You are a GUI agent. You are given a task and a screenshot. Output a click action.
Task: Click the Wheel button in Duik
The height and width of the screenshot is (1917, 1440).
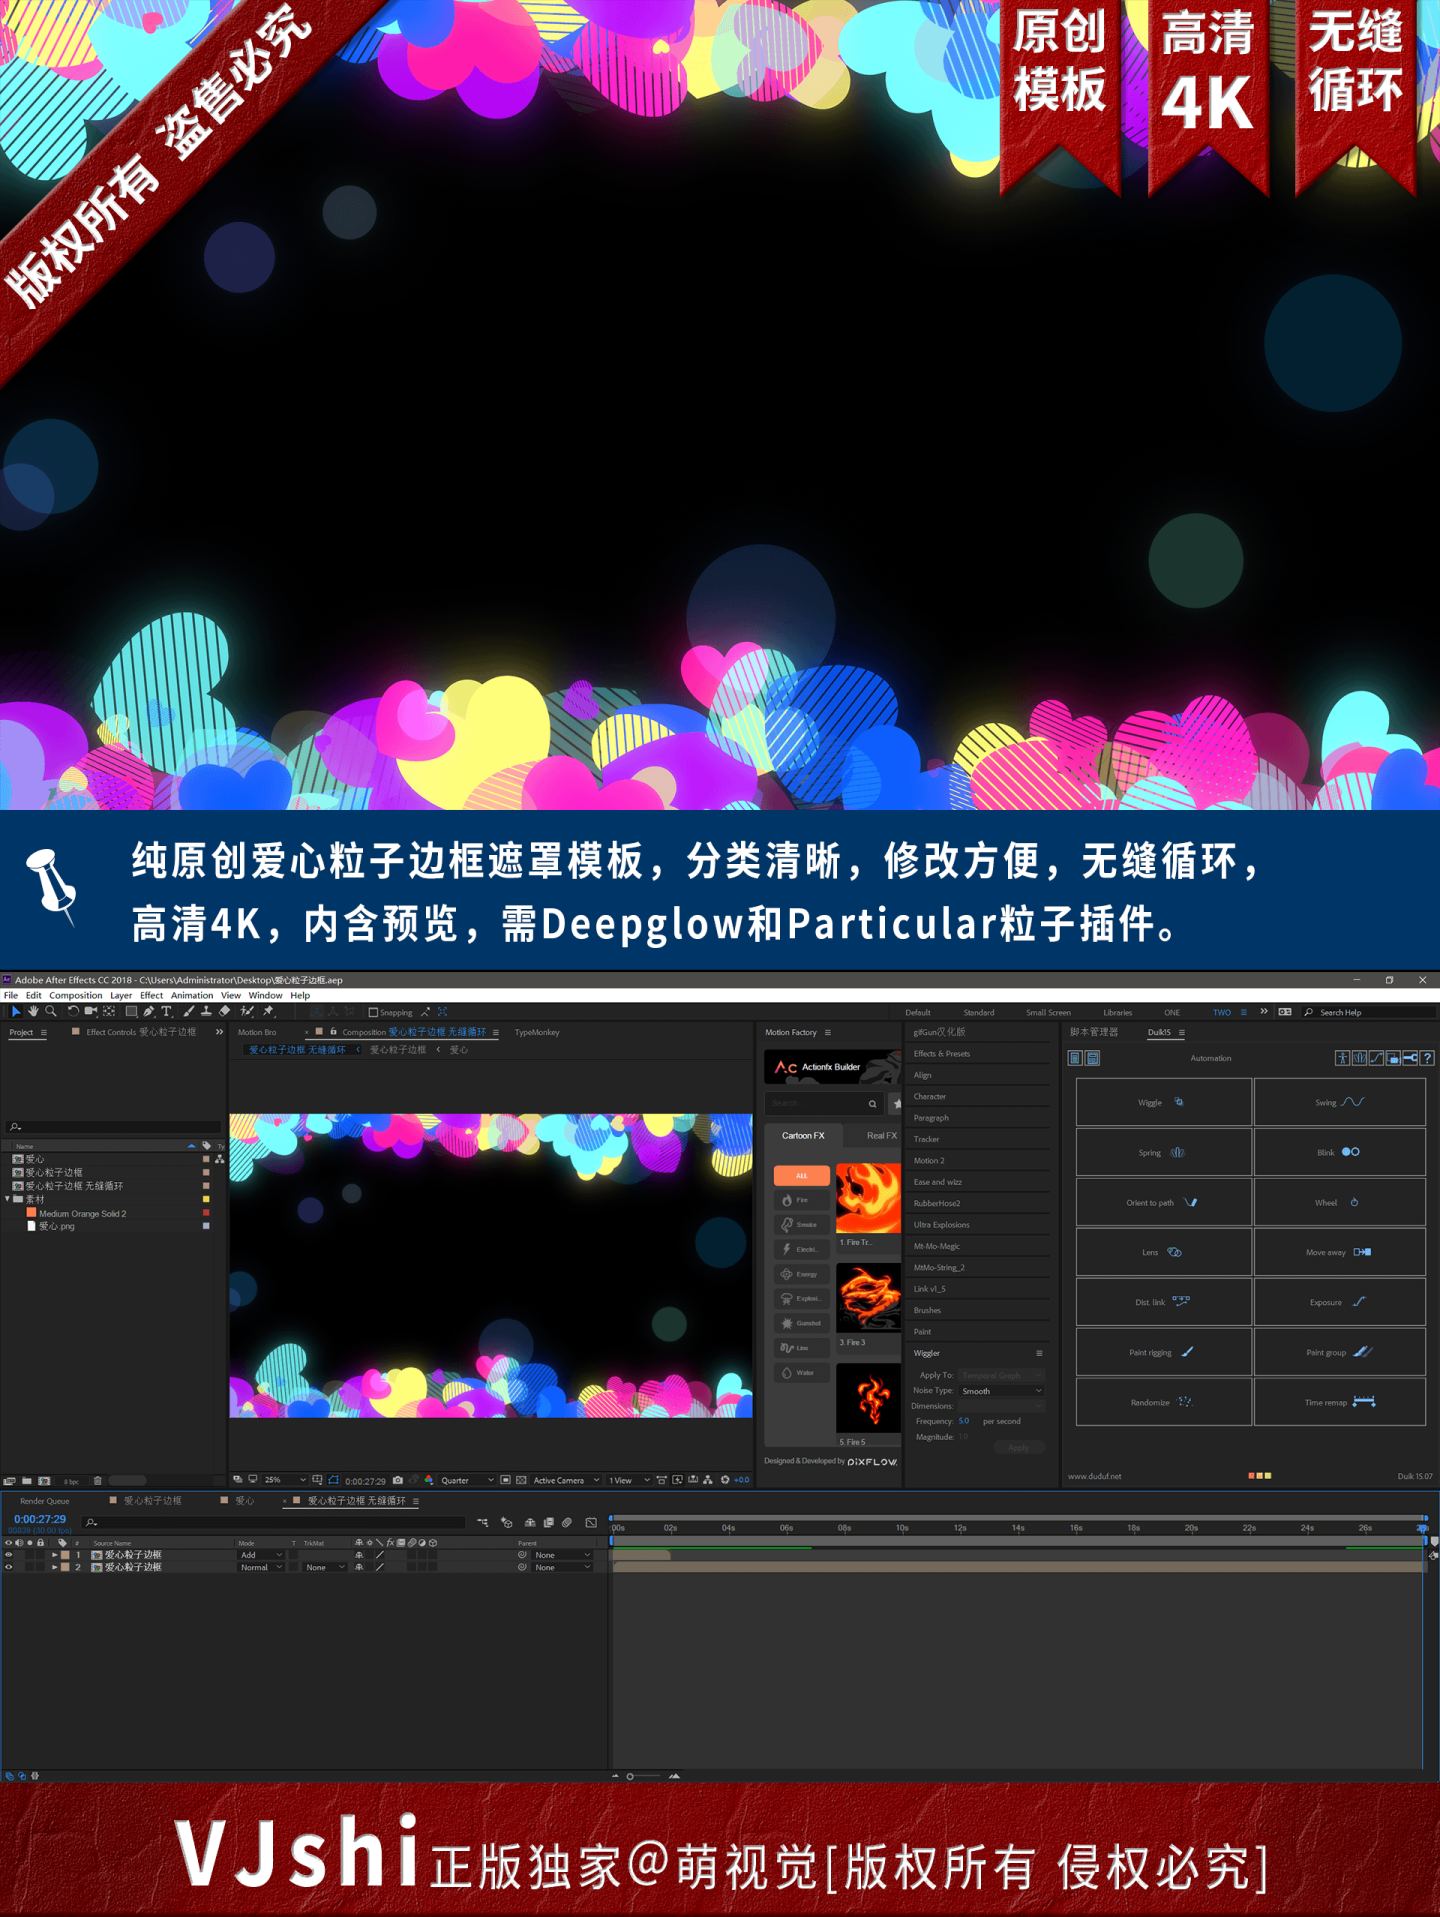(x=1340, y=1202)
